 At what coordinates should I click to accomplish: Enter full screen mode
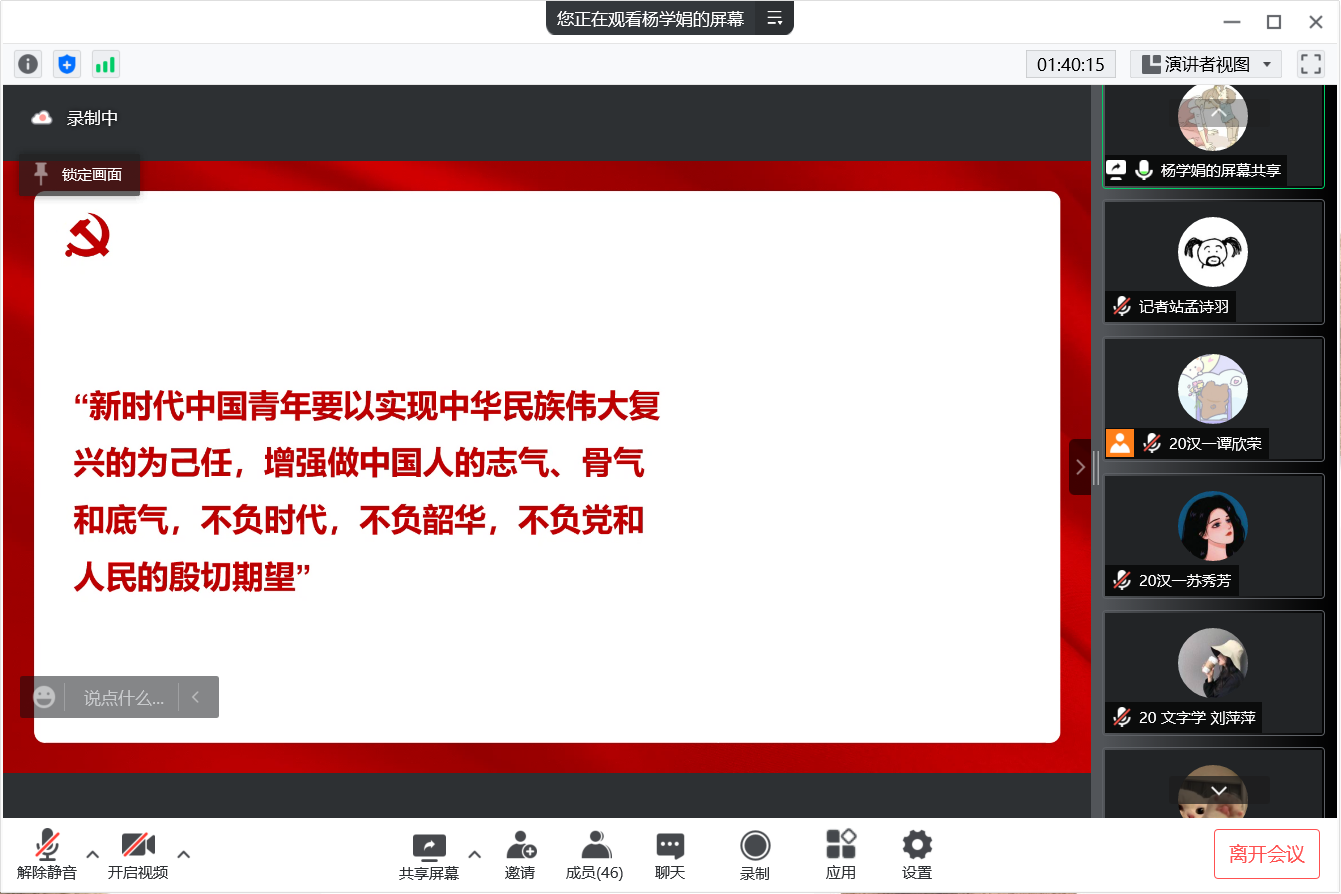coord(1310,64)
